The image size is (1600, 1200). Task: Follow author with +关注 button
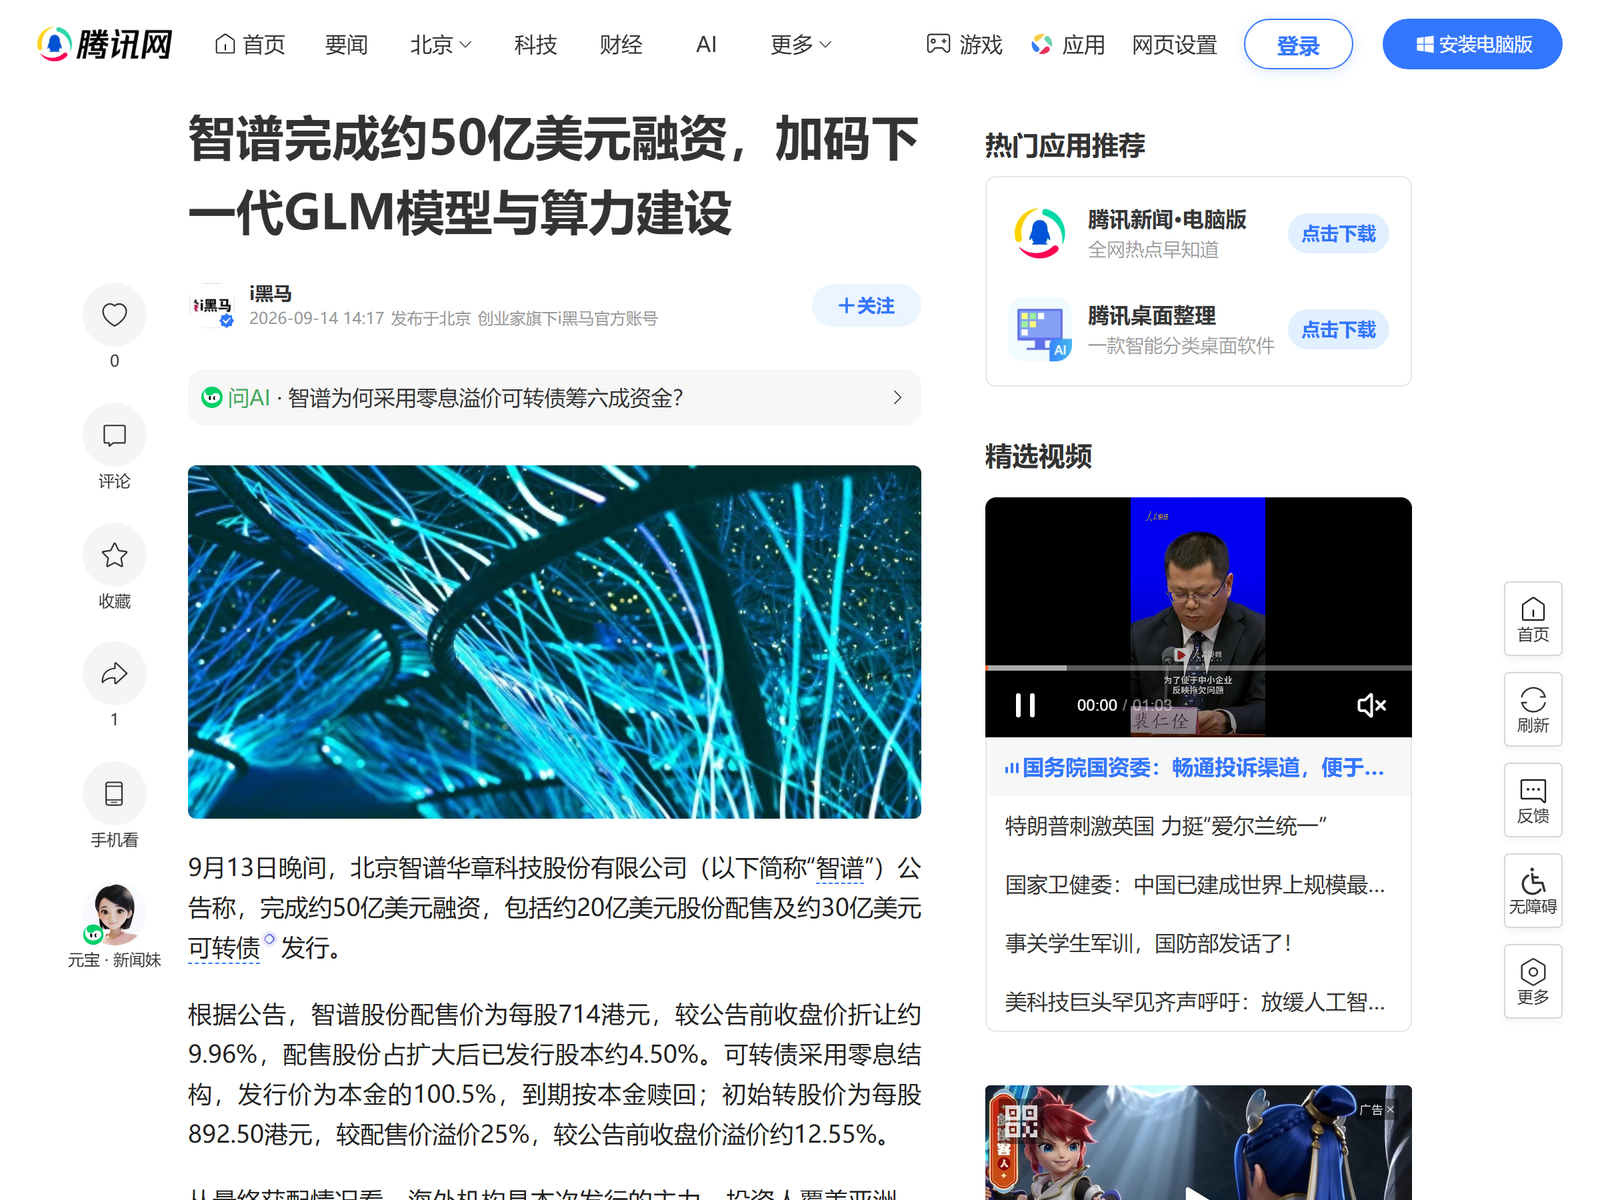(866, 305)
